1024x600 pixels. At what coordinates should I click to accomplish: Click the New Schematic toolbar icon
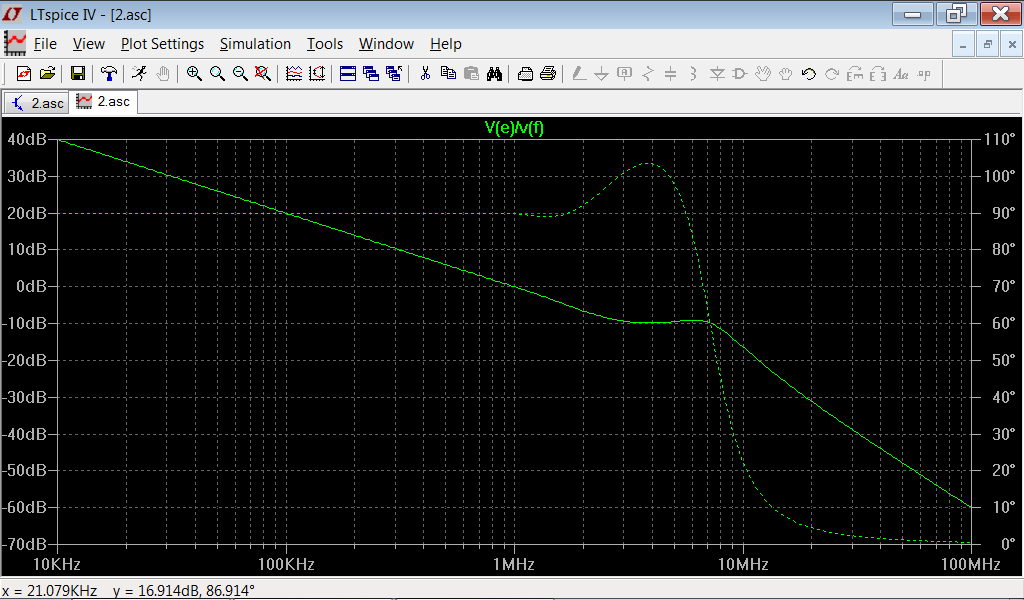24,74
